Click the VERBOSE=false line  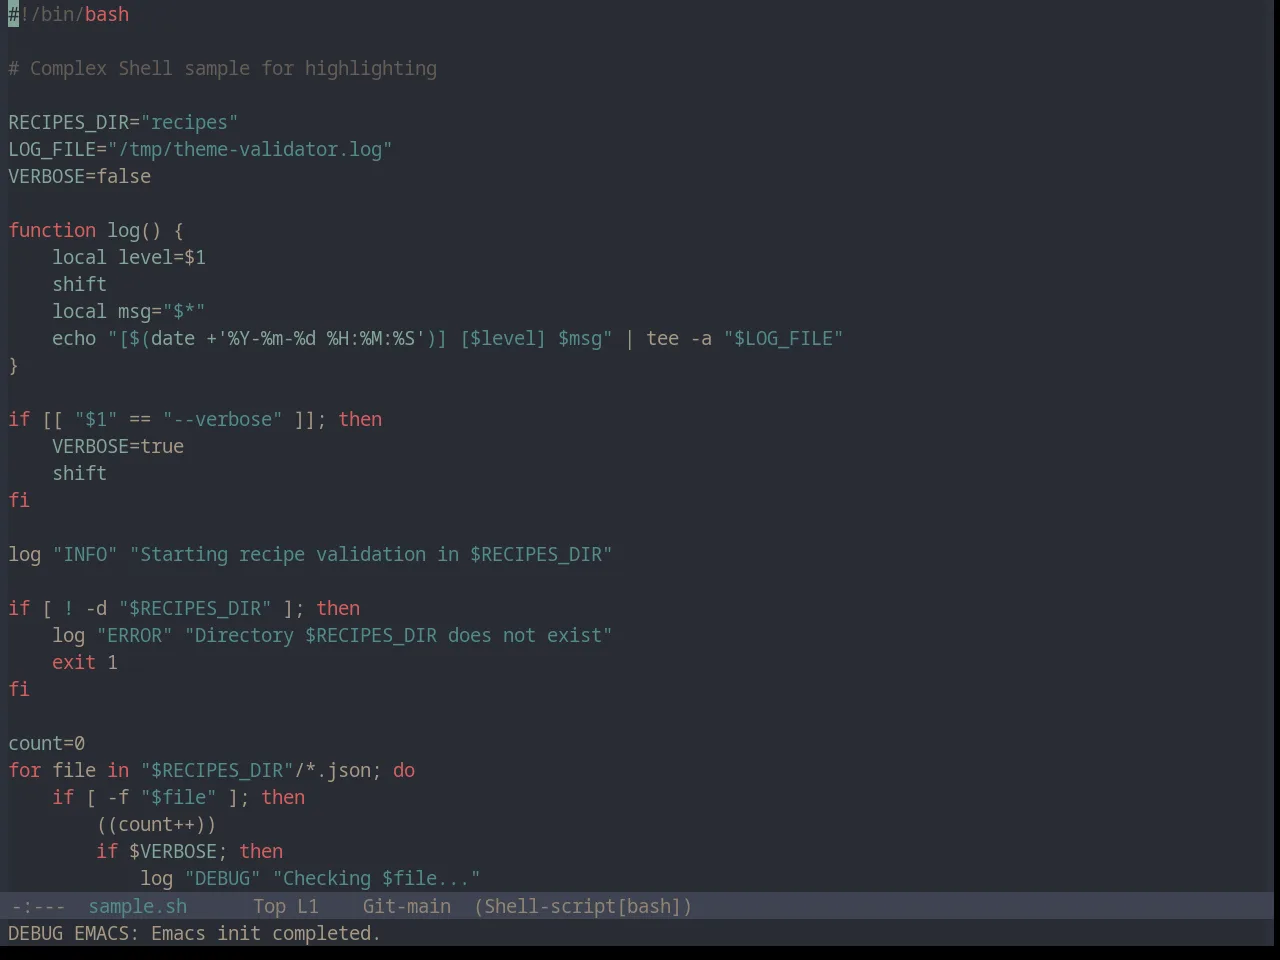80,176
